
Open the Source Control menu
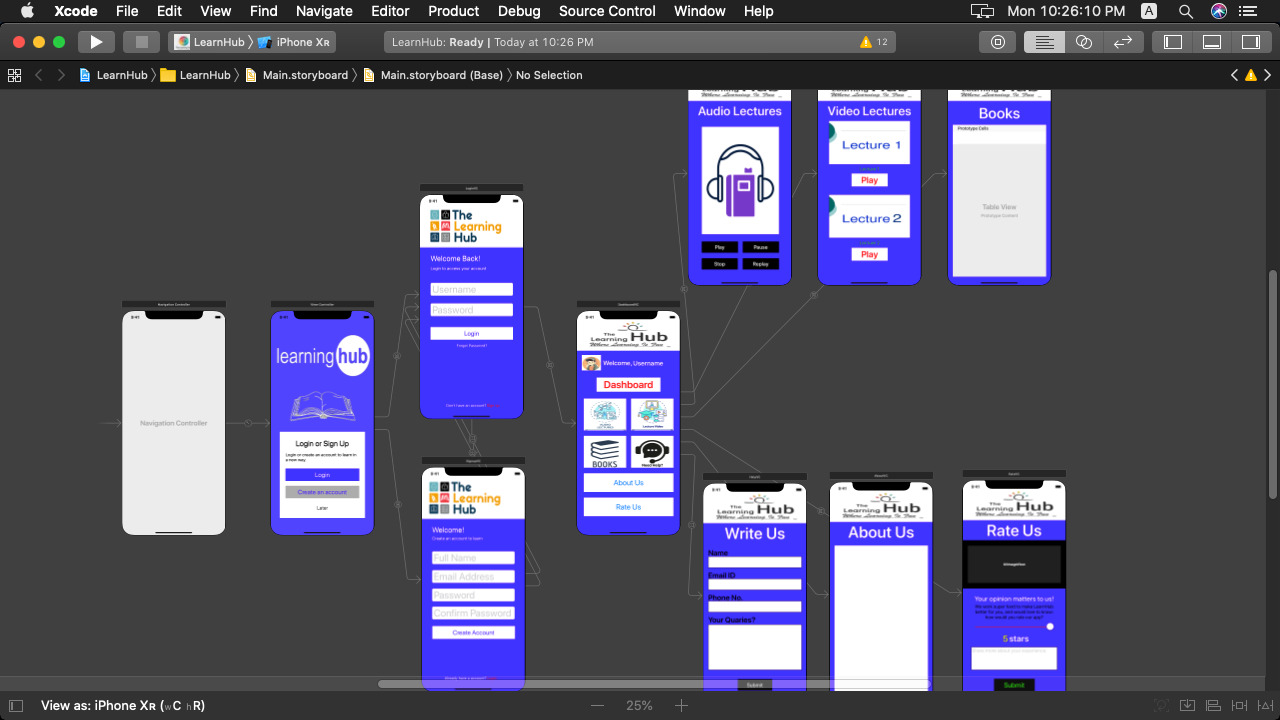point(607,11)
